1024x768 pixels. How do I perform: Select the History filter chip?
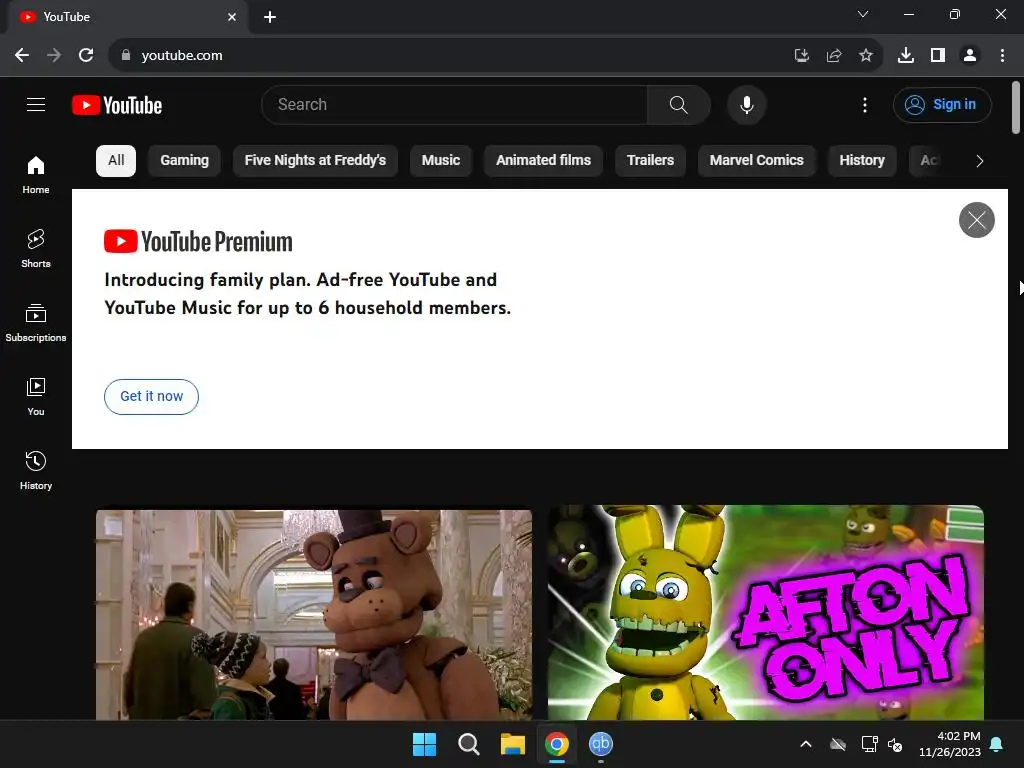[x=862, y=161]
